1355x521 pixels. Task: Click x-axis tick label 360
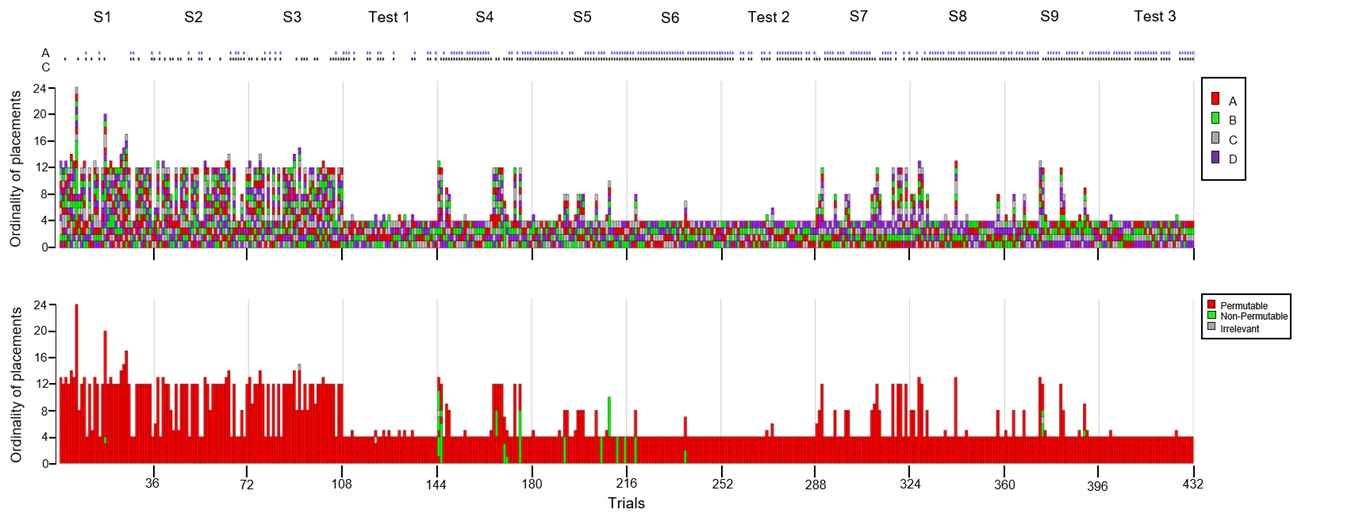(1005, 485)
